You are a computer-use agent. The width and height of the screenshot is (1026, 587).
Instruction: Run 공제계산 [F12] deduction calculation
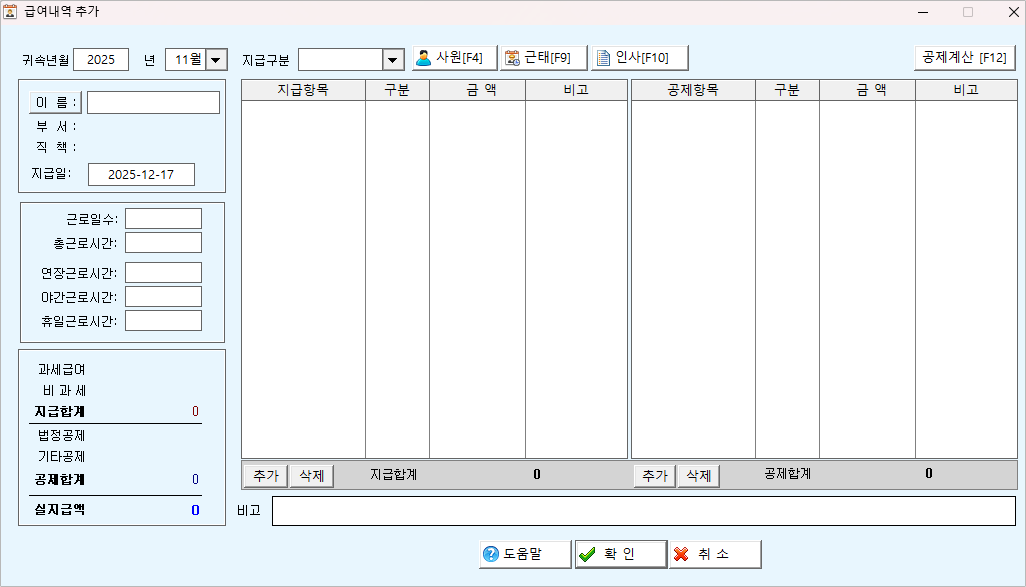(964, 58)
